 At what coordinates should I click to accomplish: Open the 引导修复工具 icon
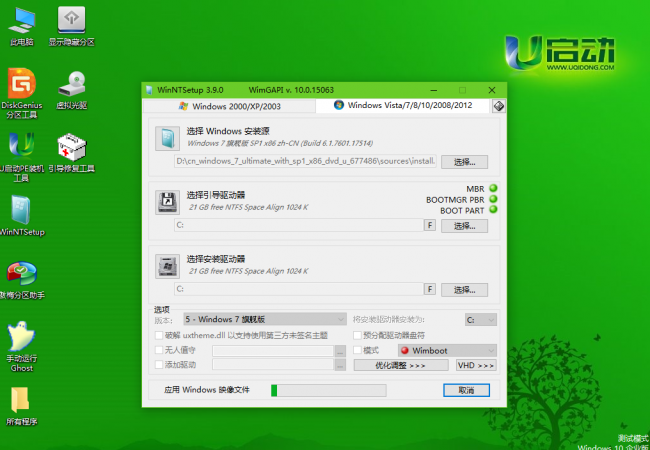pyautogui.click(x=71, y=153)
